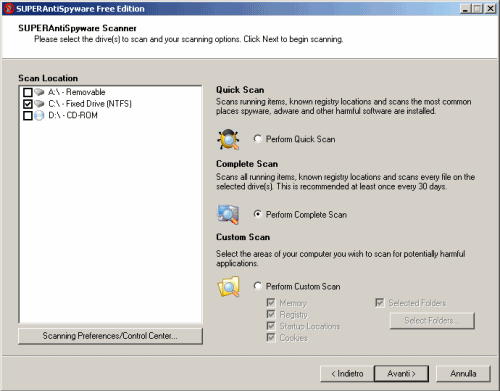Select Perform Complete Scan radio button
Image resolution: width=500 pixels, height=391 pixels.
point(258,214)
